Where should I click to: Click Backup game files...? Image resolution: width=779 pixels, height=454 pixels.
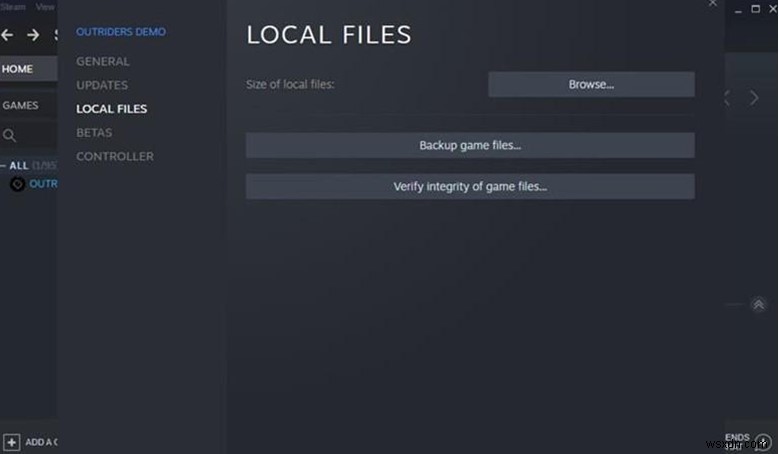[x=470, y=145]
